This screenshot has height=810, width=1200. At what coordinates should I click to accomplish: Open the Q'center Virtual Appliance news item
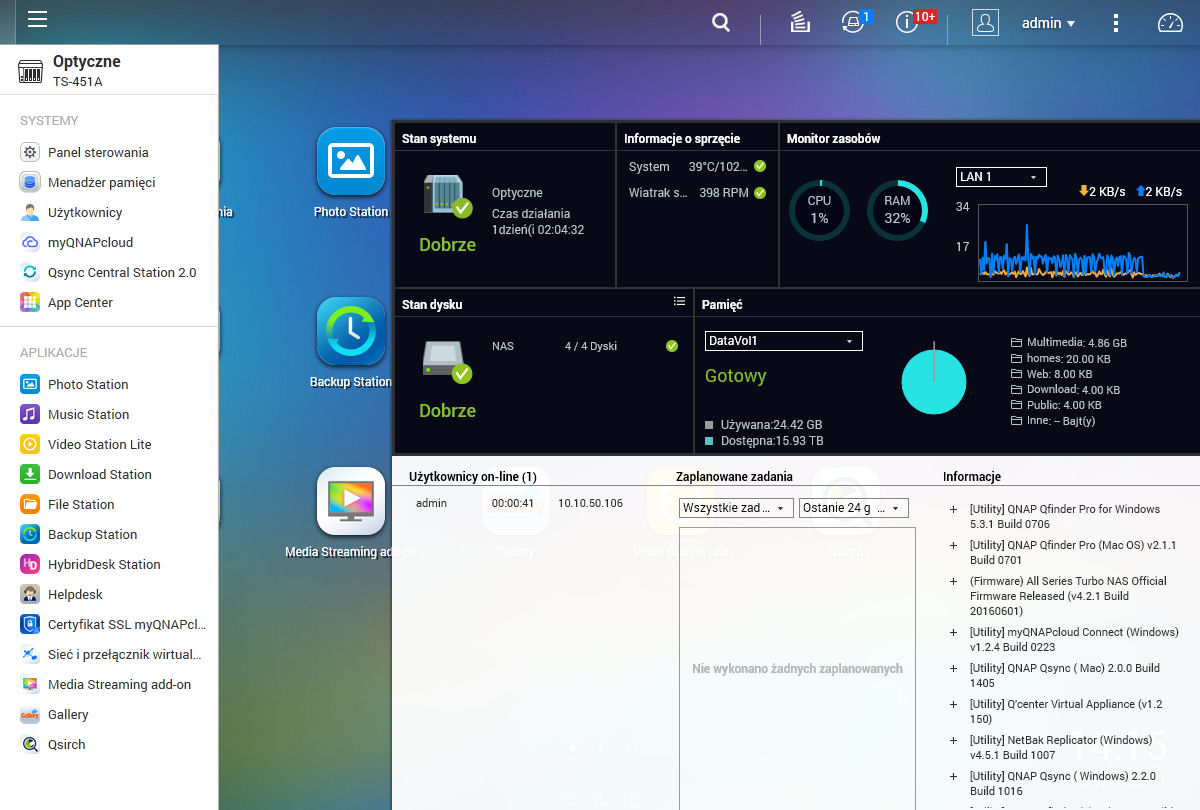1067,711
